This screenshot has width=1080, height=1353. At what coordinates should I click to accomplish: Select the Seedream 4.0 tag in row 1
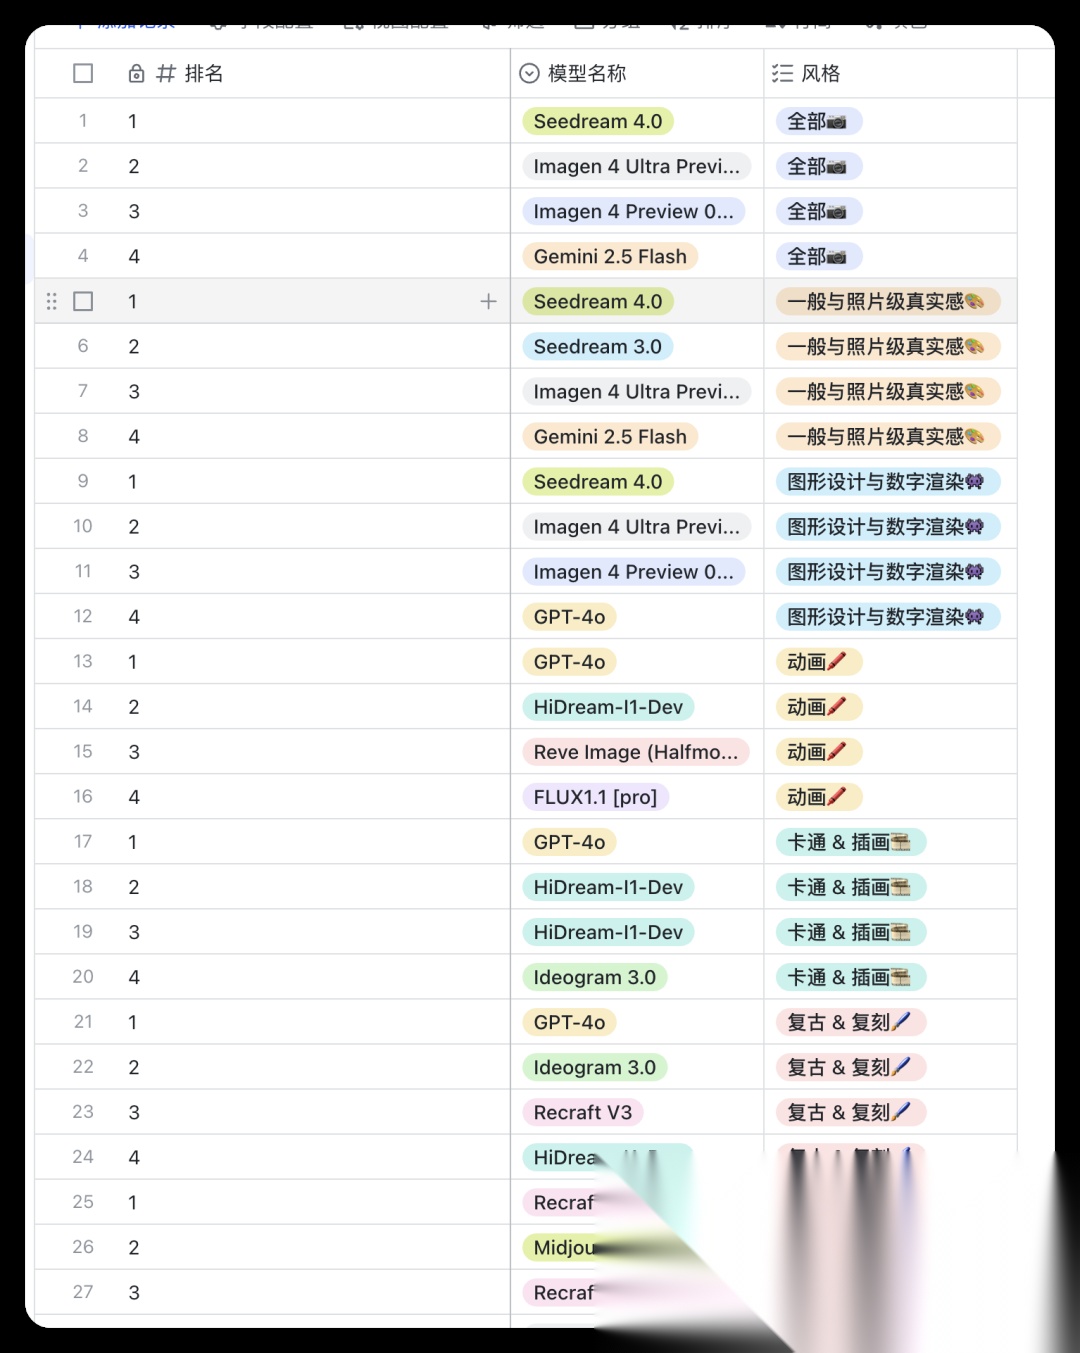click(598, 121)
